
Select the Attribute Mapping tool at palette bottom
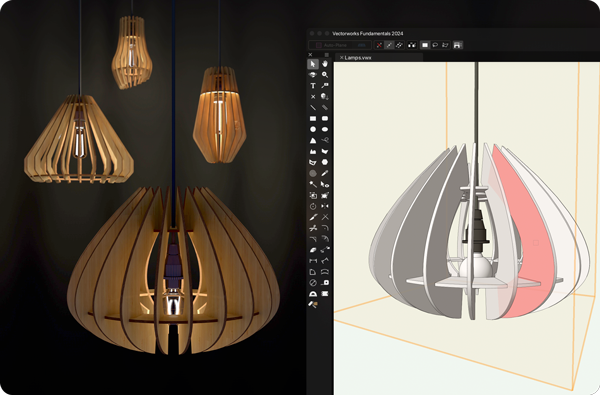coord(313,305)
